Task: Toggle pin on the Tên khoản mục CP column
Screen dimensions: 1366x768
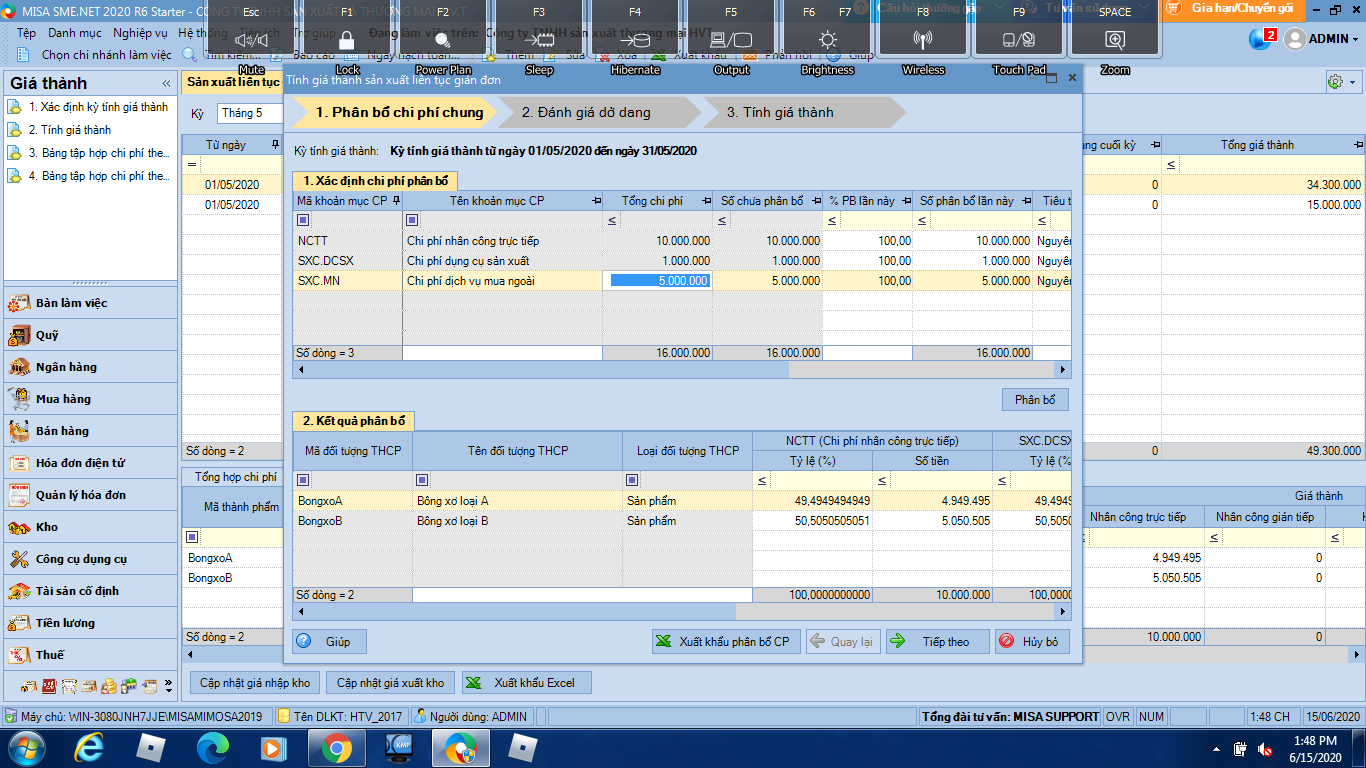Action: (597, 201)
